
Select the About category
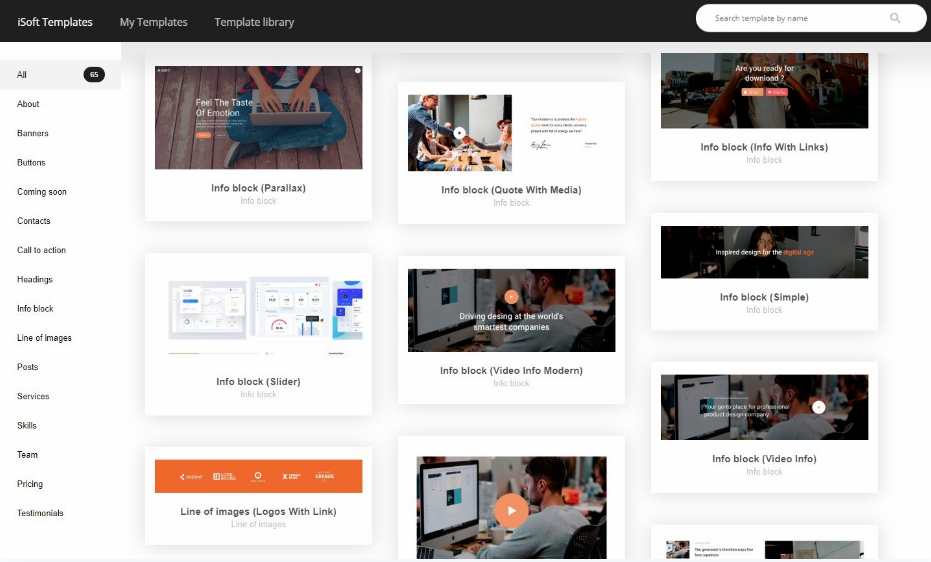pyautogui.click(x=28, y=104)
